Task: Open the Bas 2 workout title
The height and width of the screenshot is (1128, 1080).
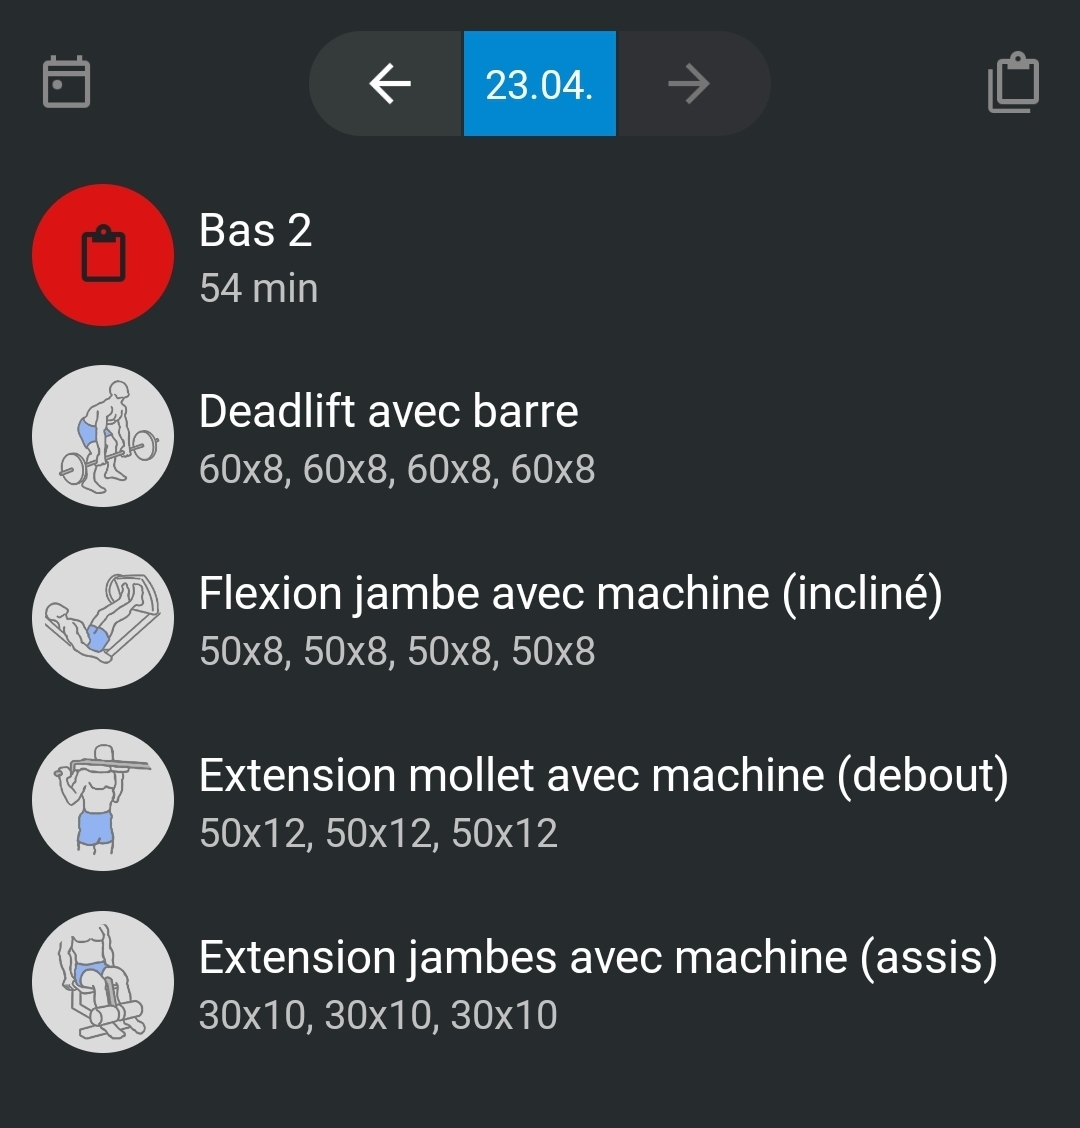Action: pyautogui.click(x=256, y=231)
